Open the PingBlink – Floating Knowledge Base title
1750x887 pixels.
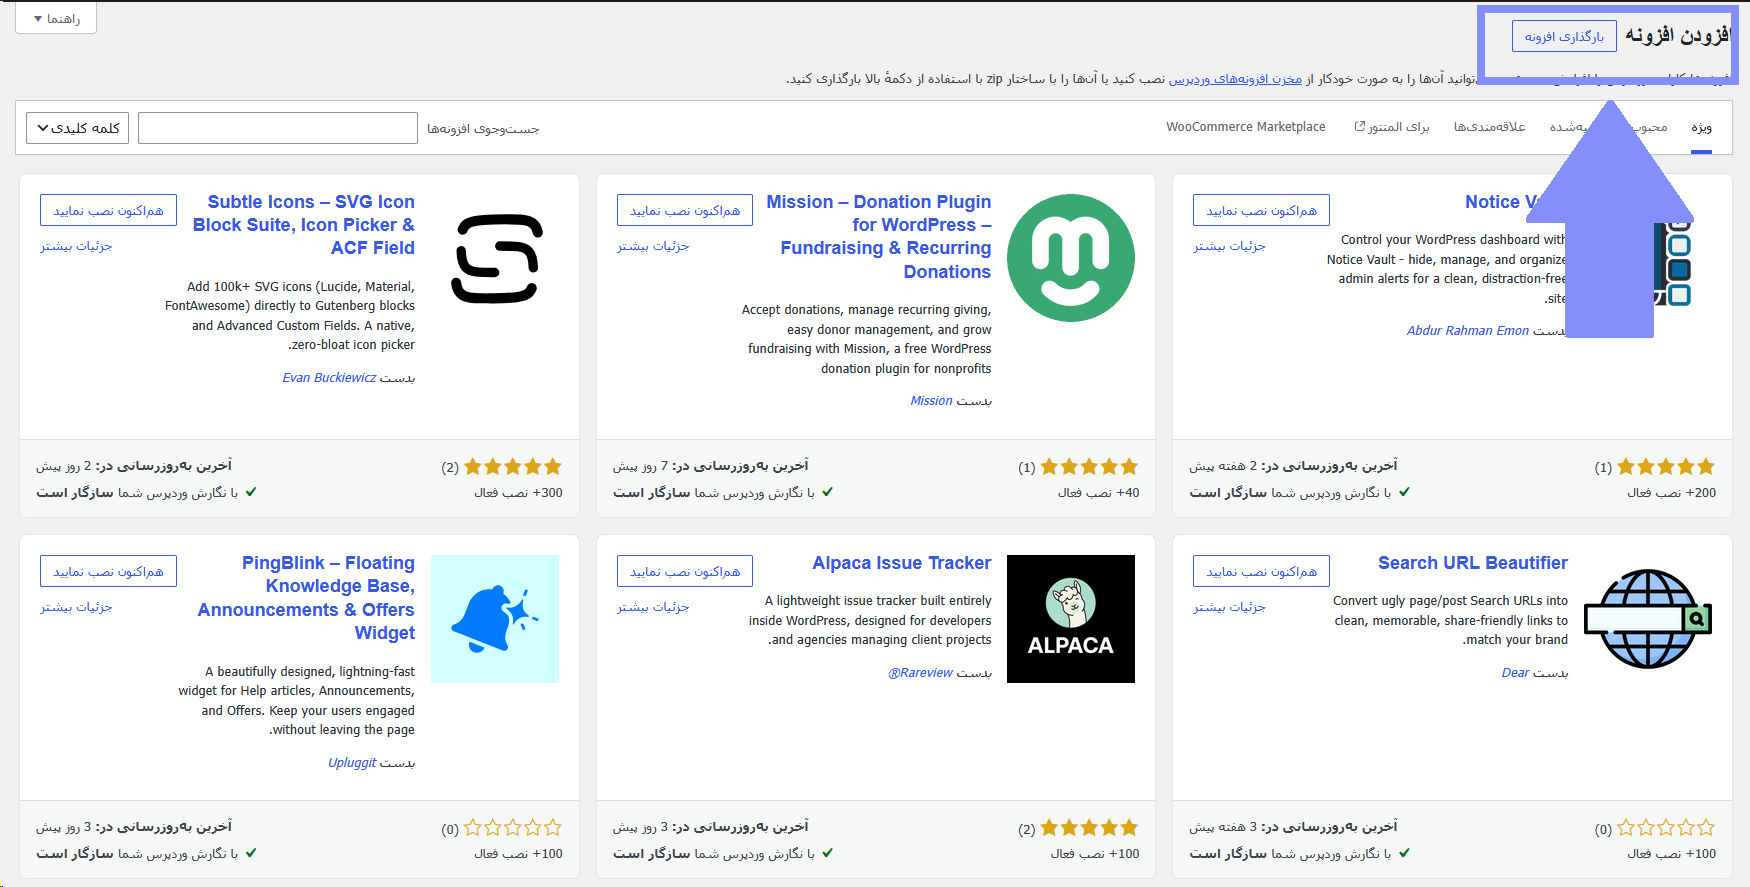306,598
